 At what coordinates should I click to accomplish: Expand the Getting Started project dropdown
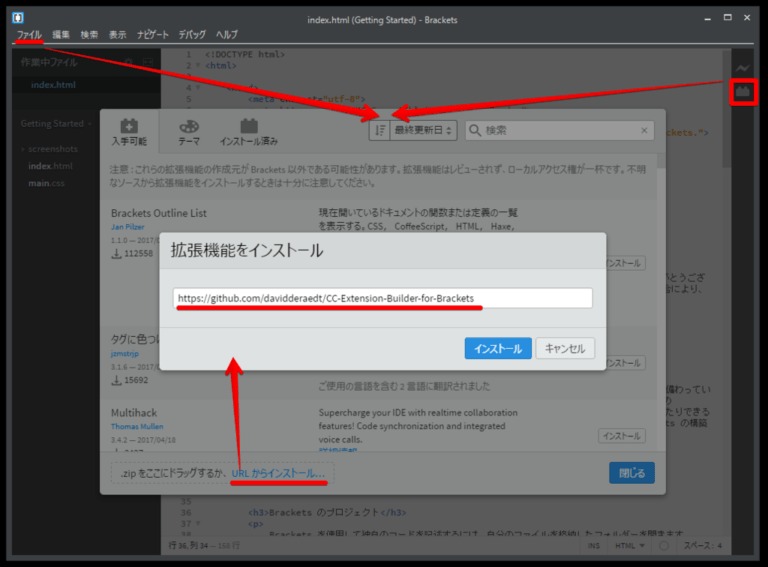[56, 124]
